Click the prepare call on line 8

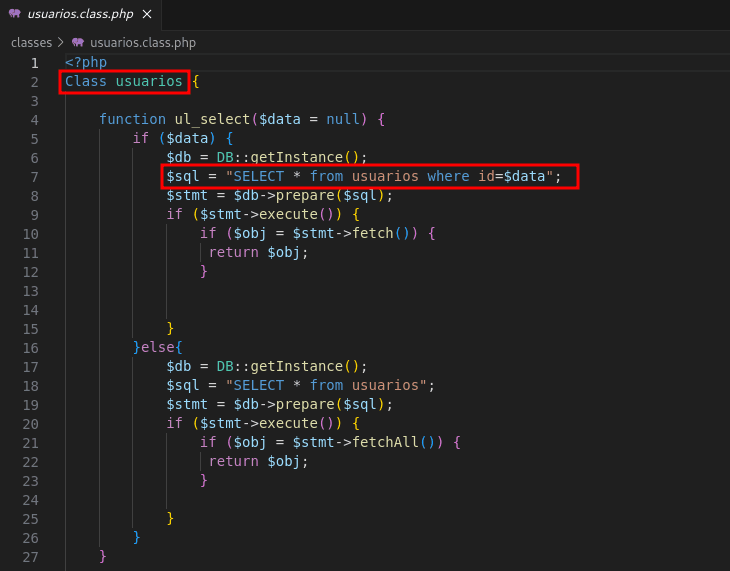(x=305, y=195)
